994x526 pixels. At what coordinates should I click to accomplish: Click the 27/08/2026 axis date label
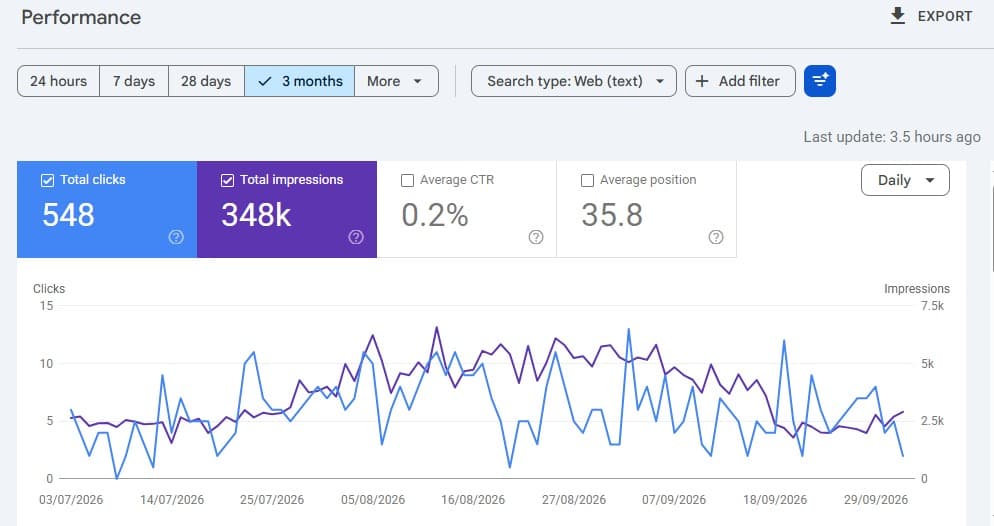coord(574,499)
